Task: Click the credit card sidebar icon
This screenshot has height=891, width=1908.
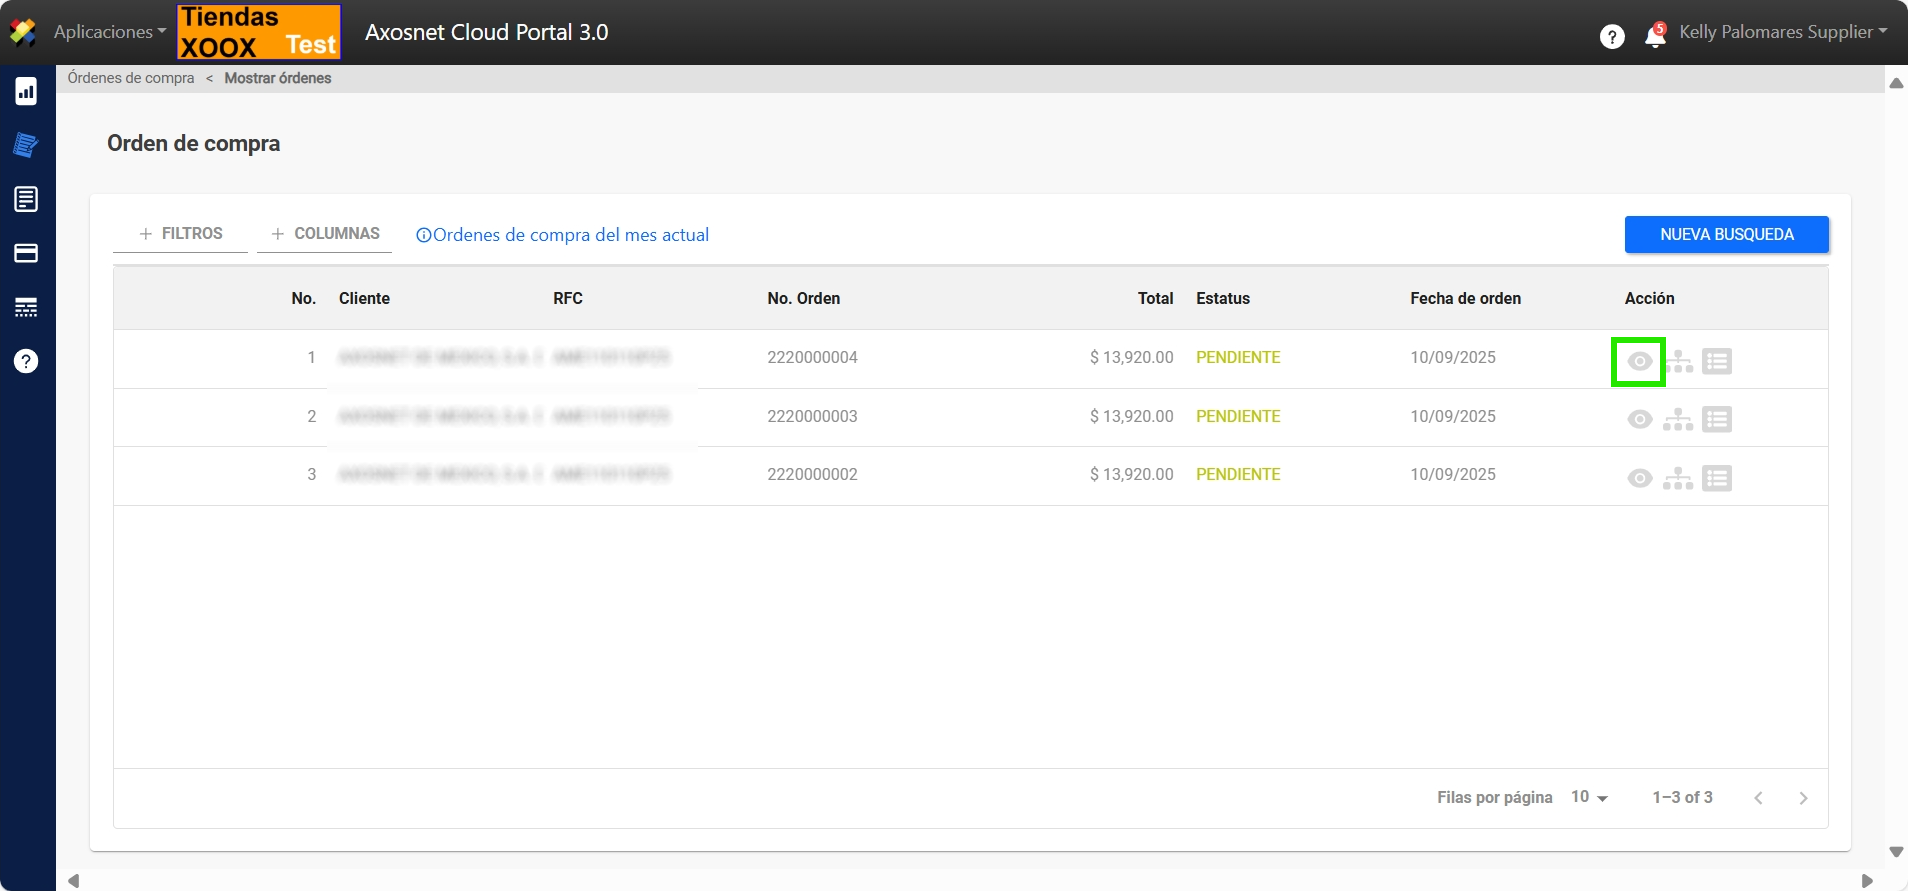Action: pyautogui.click(x=26, y=253)
